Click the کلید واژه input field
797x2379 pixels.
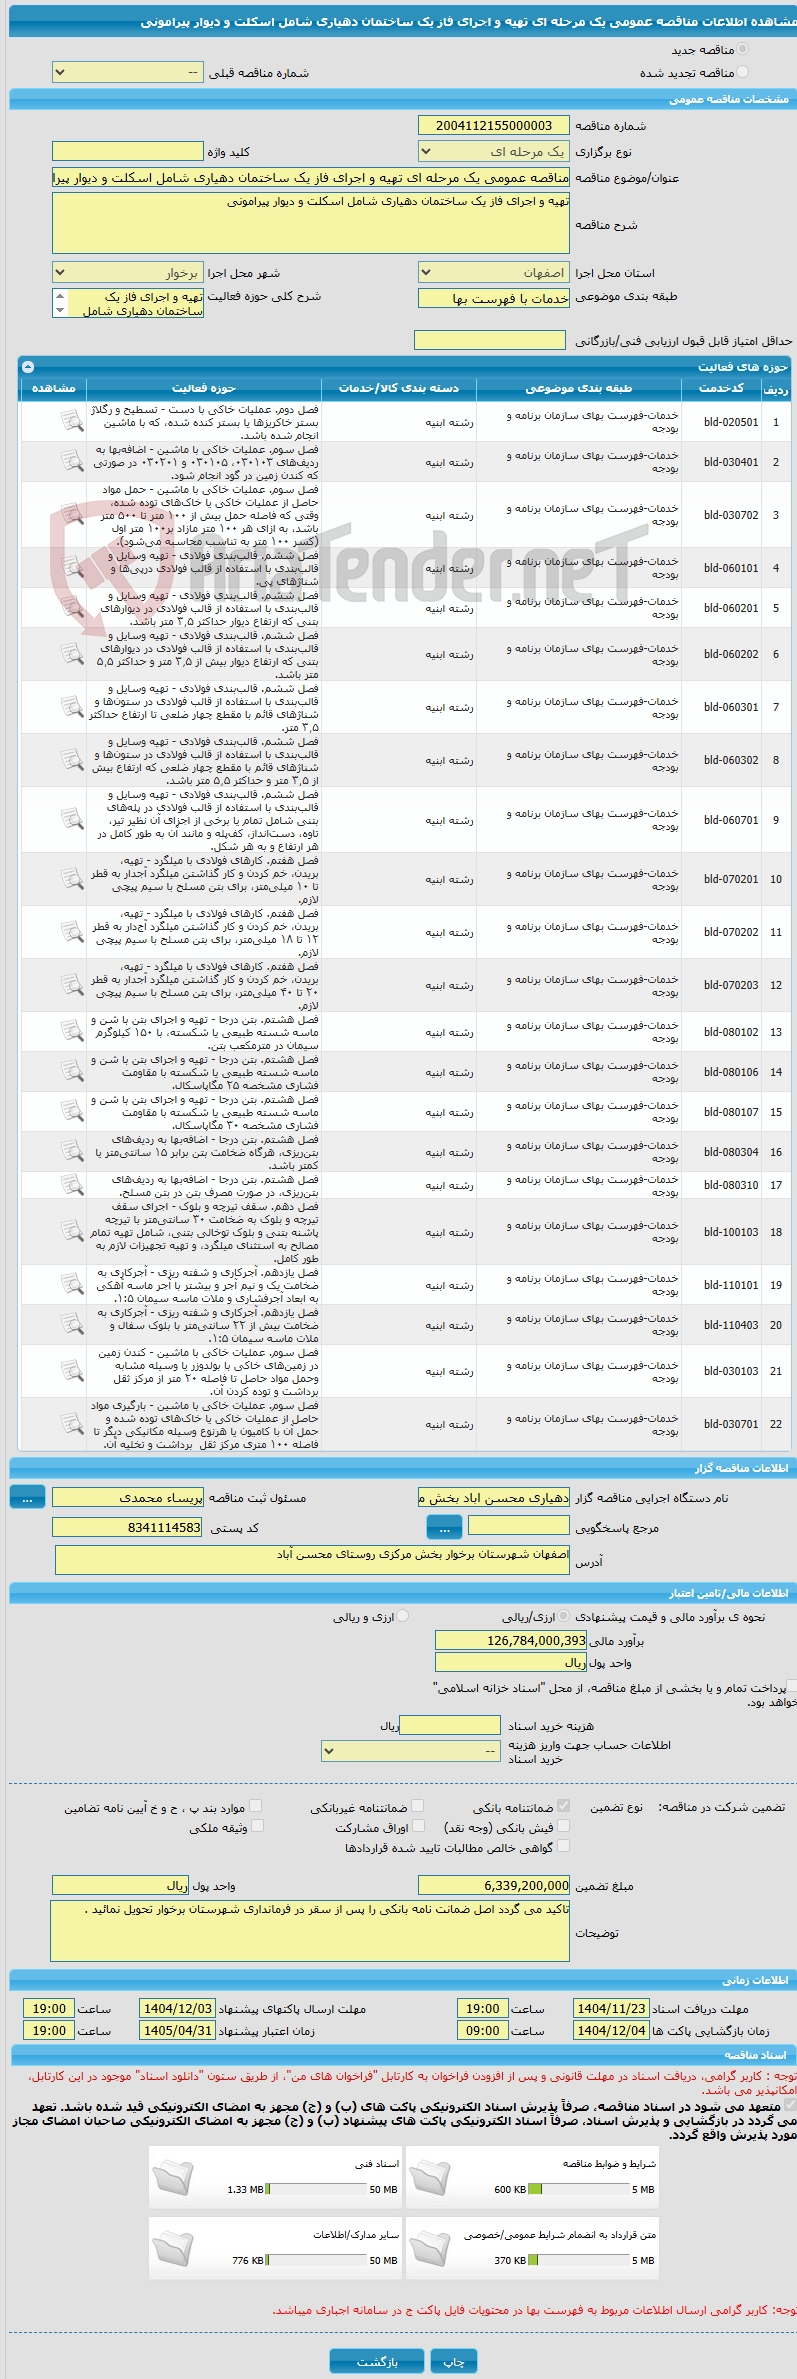pos(128,152)
